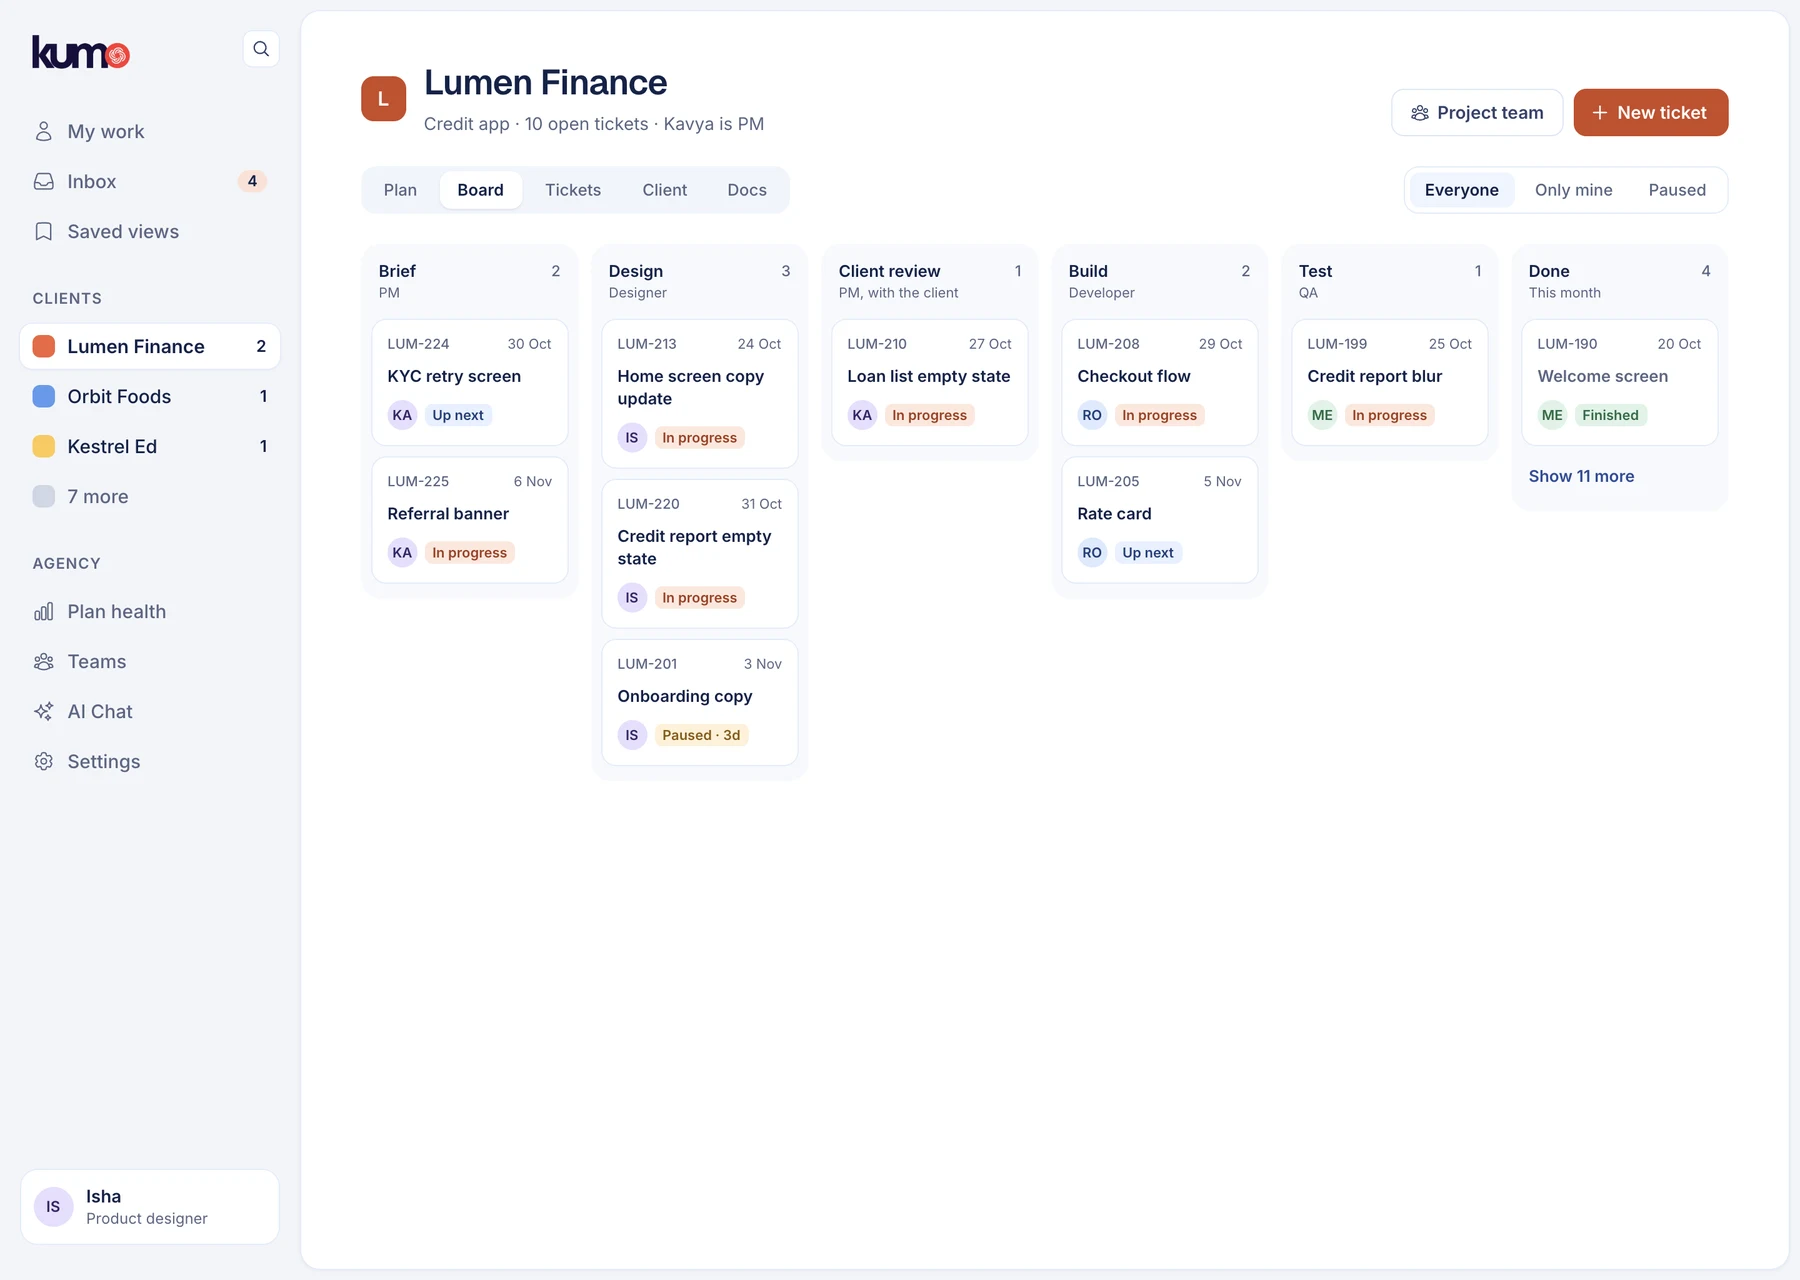
Task: Switch filter to Only mine
Action: pyautogui.click(x=1573, y=190)
